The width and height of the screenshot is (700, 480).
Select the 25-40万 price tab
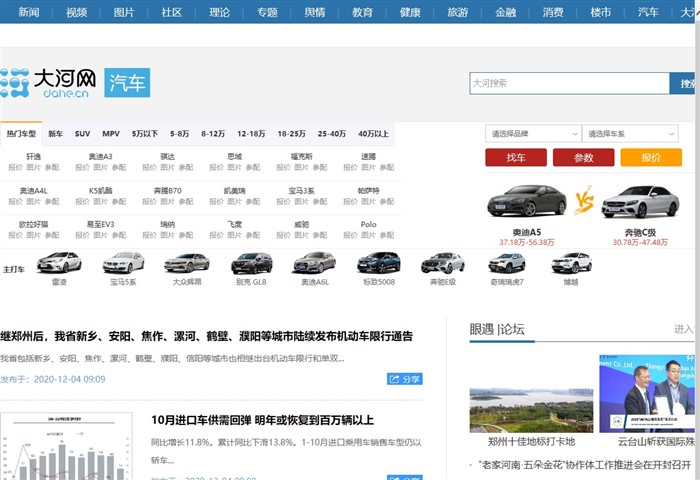[x=332, y=134]
